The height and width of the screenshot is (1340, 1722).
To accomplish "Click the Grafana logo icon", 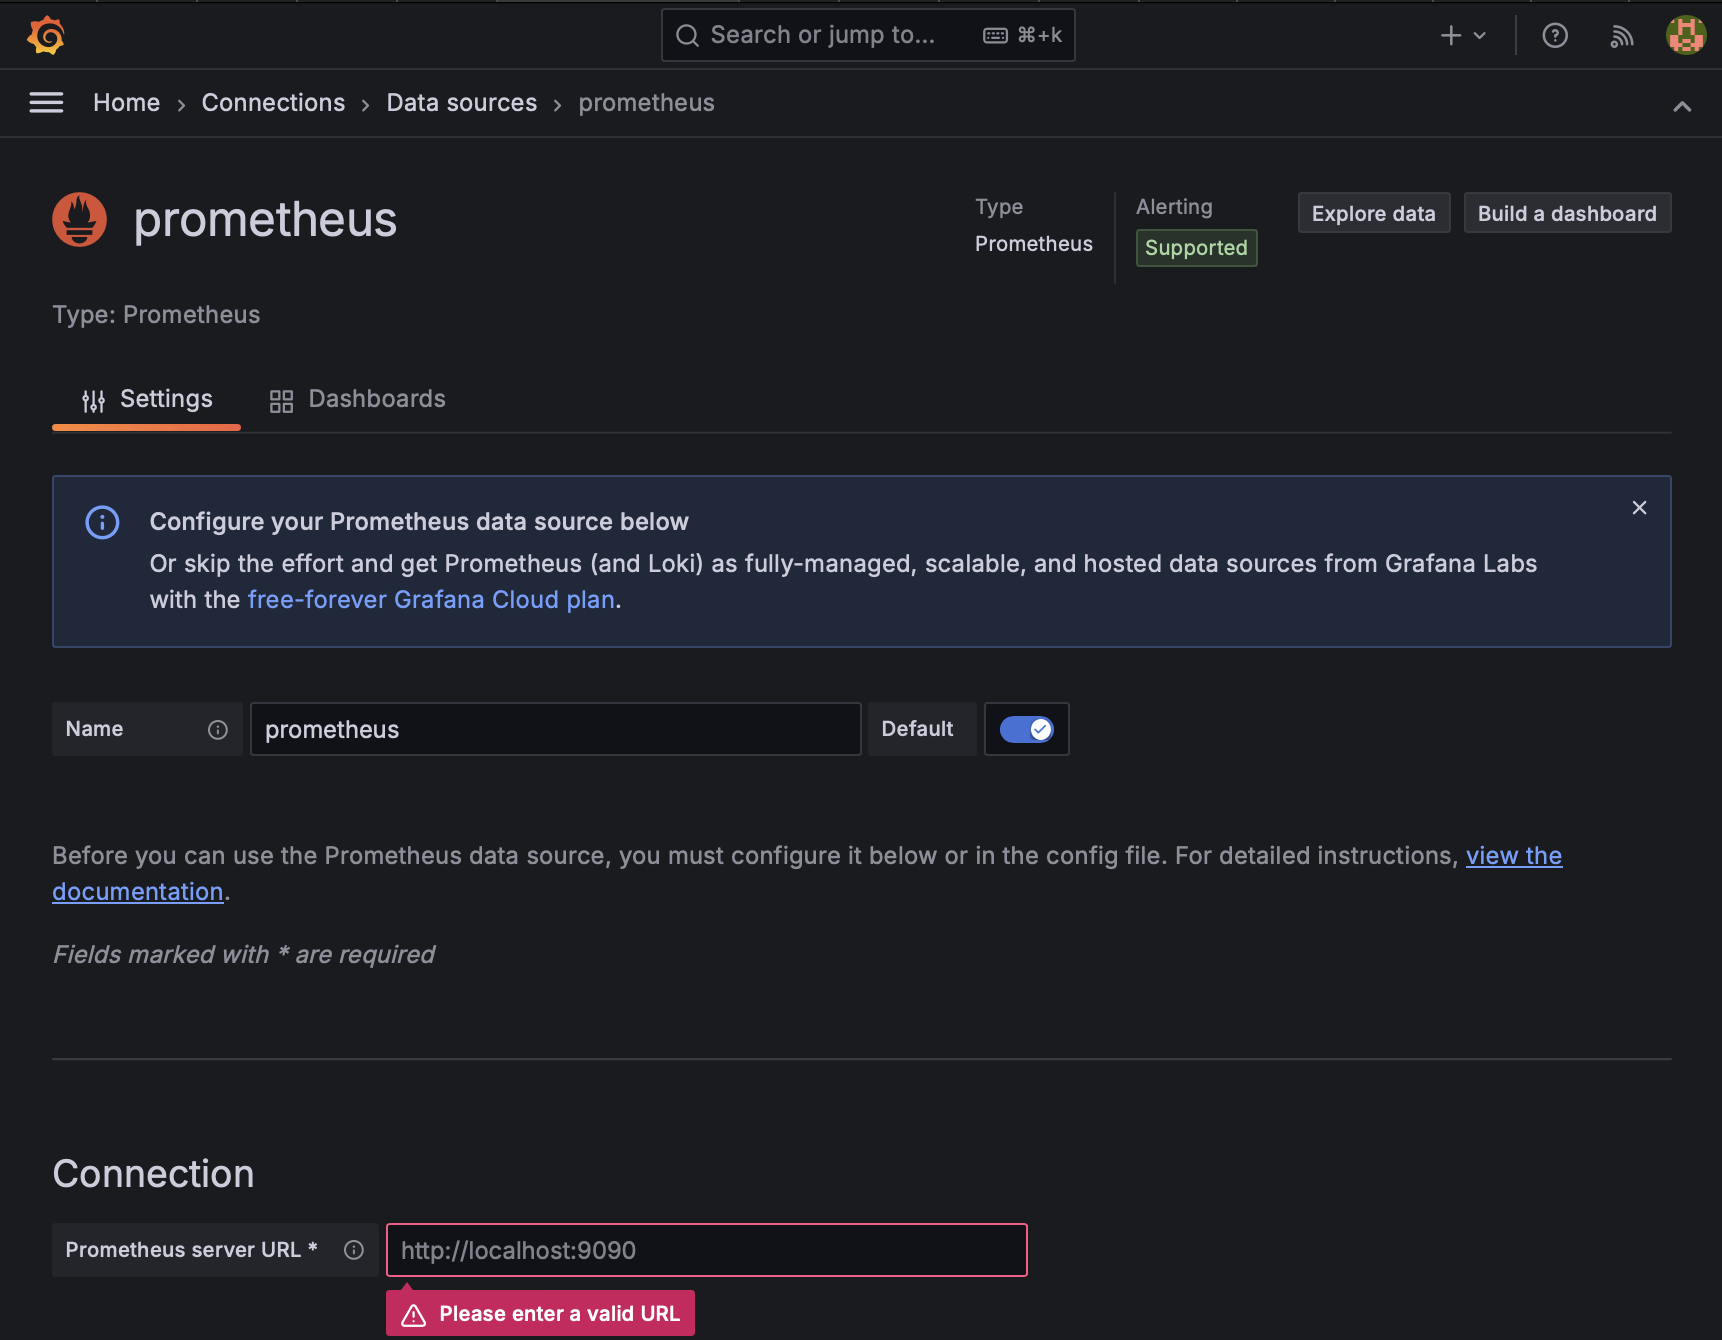I will click(46, 35).
